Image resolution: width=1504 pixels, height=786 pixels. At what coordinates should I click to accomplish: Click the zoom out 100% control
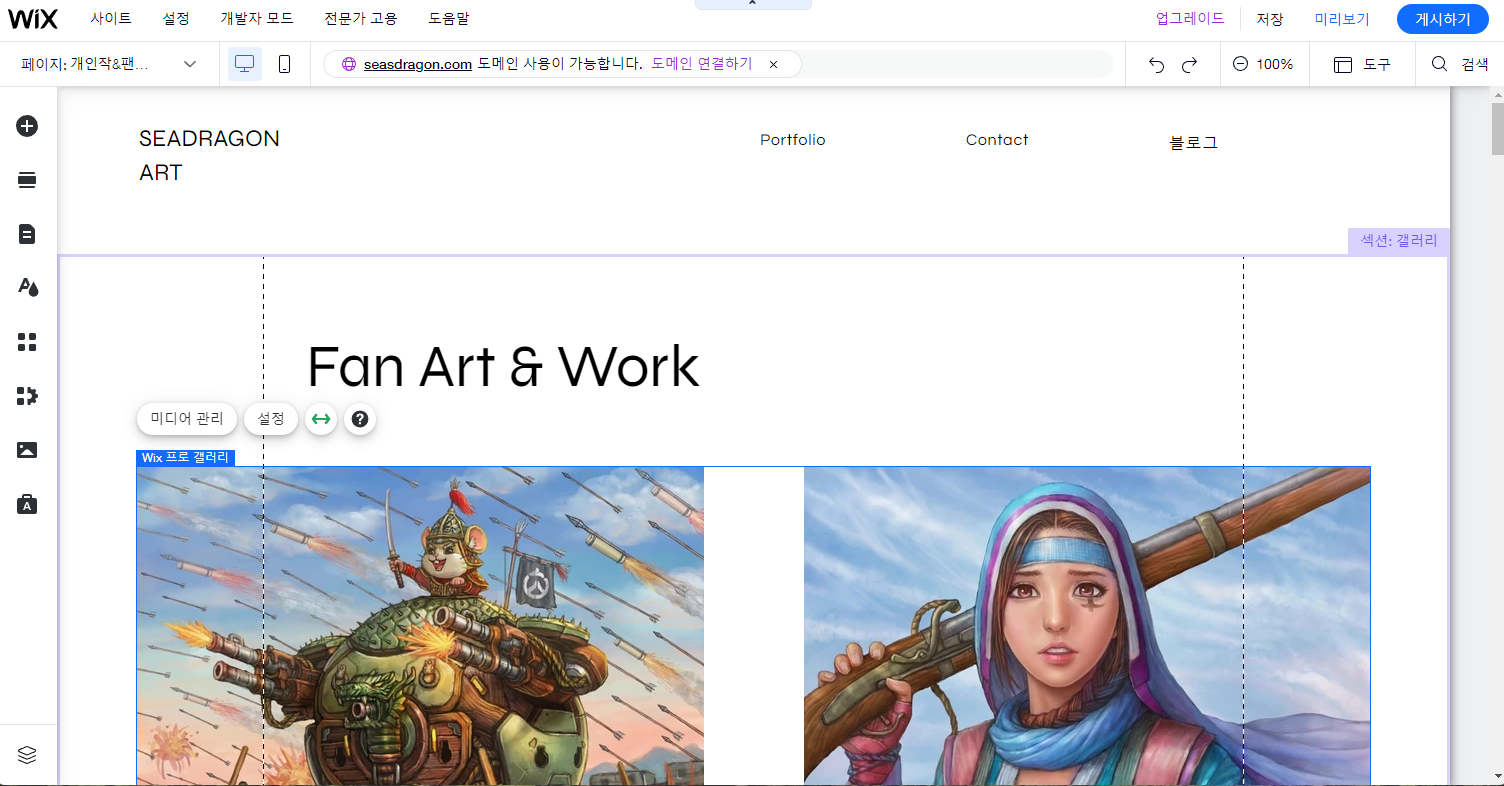[1263, 64]
